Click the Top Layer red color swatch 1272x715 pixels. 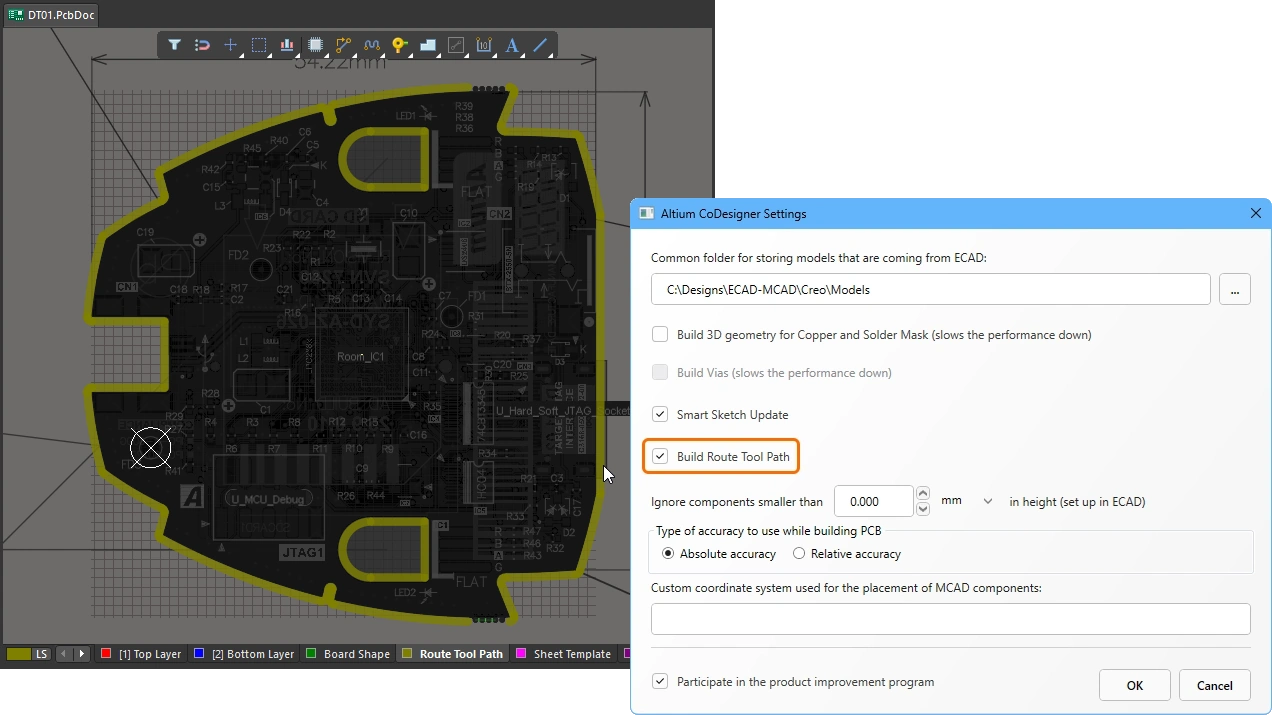point(106,653)
